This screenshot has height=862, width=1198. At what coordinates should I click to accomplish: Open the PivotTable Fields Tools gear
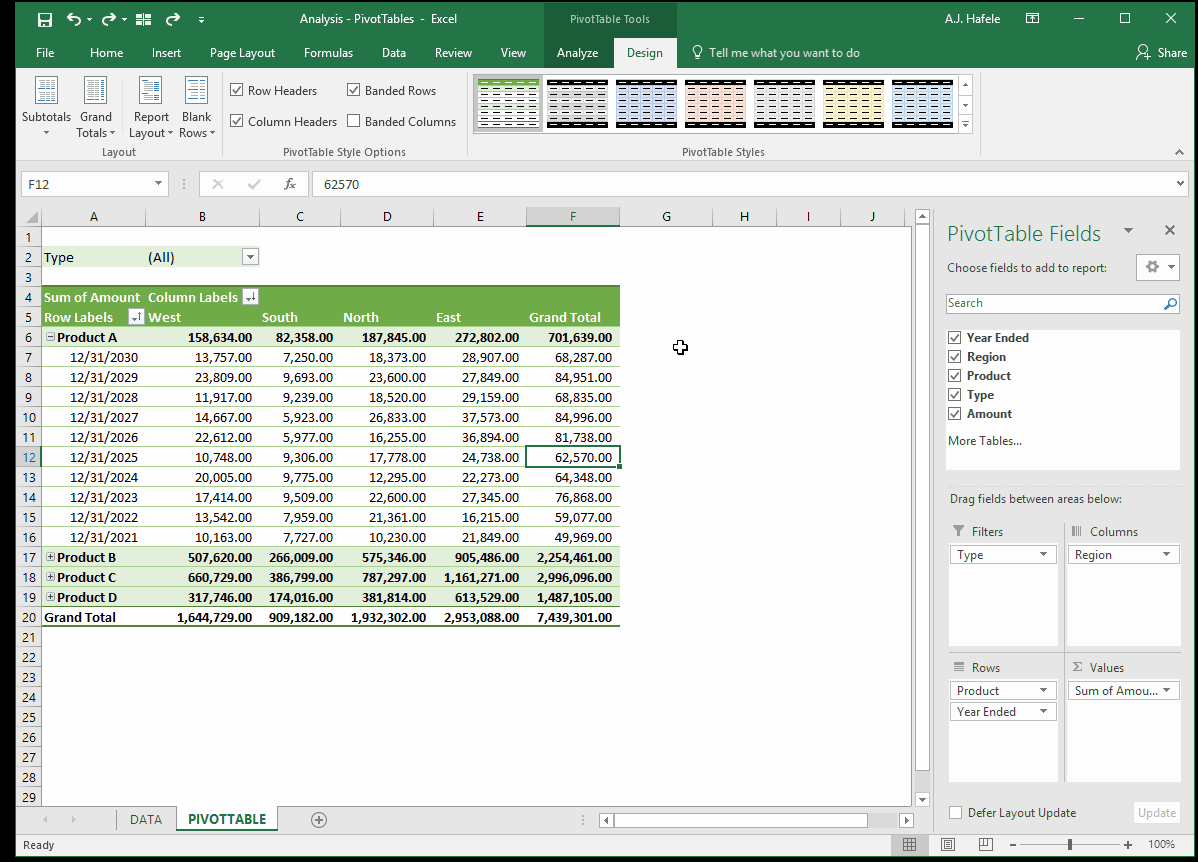click(1158, 267)
